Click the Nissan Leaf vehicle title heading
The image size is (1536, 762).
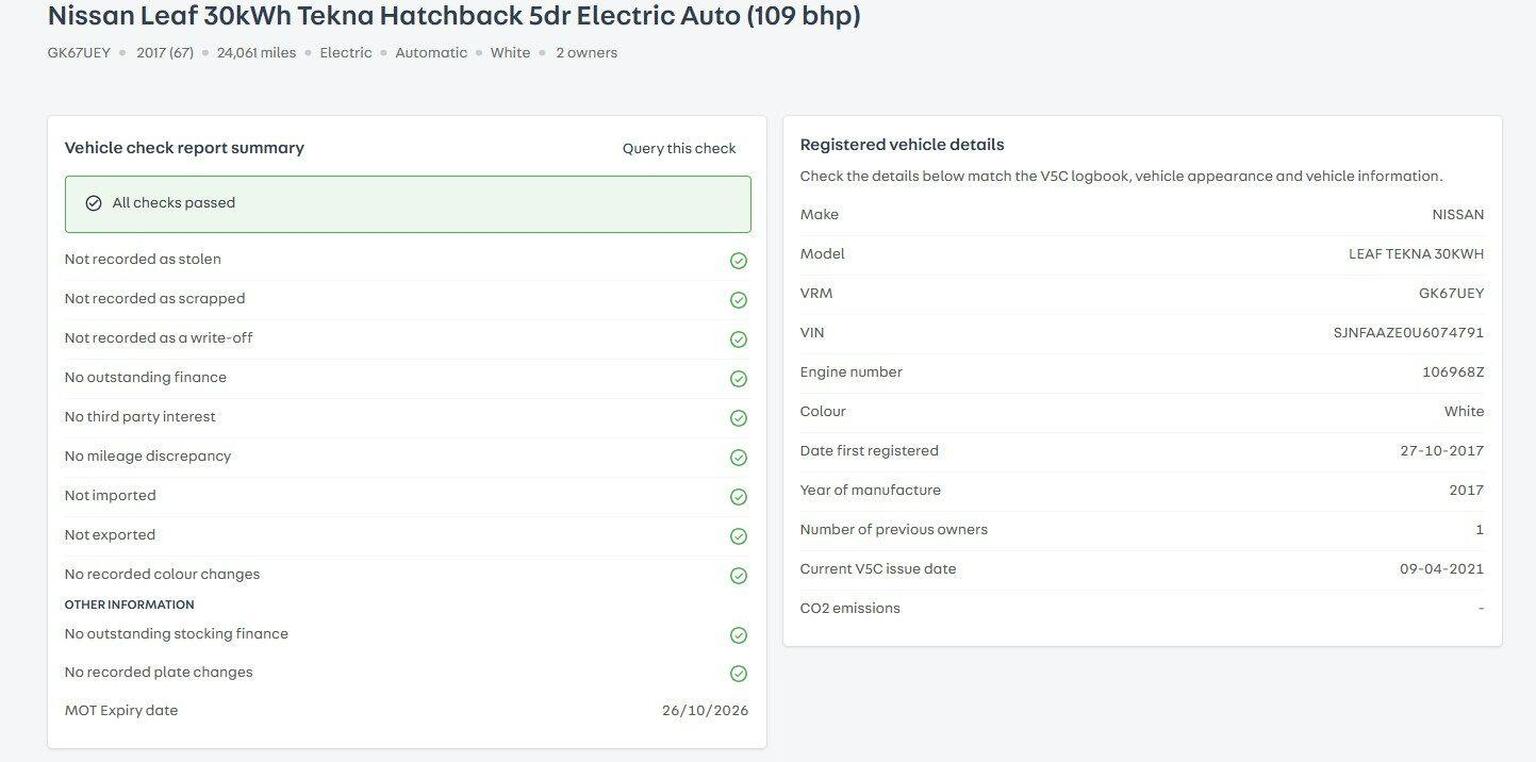click(454, 16)
